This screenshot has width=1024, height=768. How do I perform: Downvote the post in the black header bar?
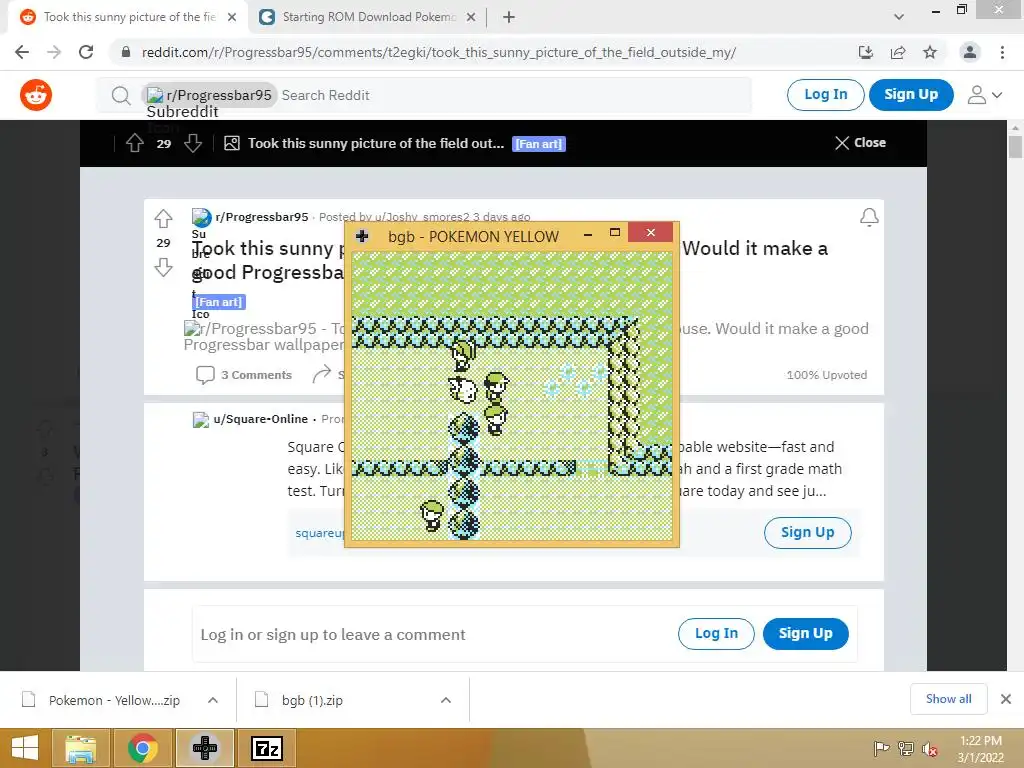coord(193,143)
